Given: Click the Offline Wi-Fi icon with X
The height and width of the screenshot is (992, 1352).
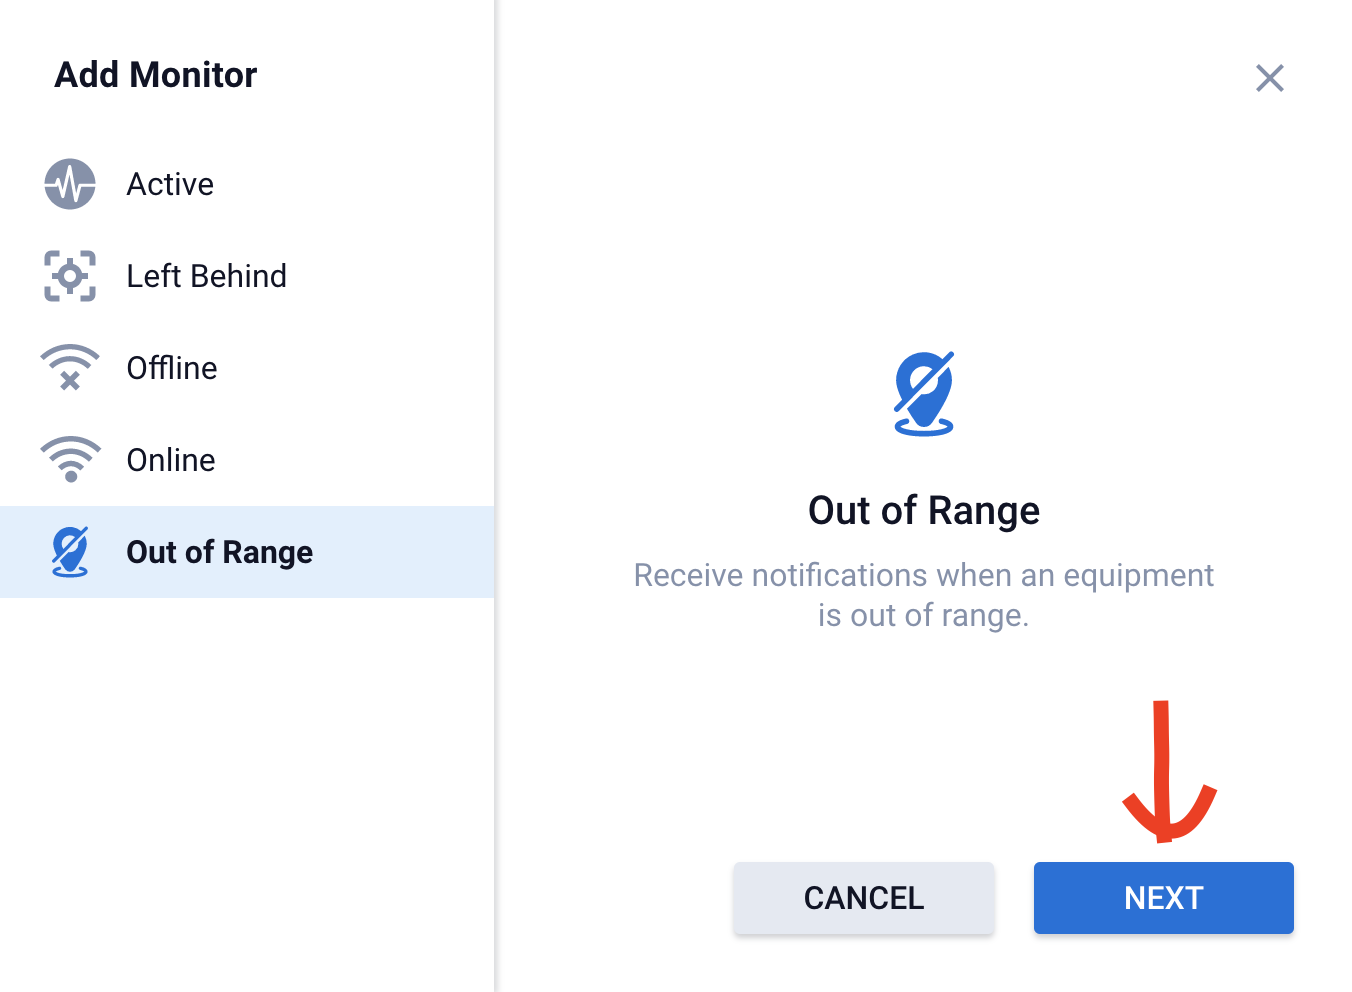Looking at the screenshot, I should [70, 368].
